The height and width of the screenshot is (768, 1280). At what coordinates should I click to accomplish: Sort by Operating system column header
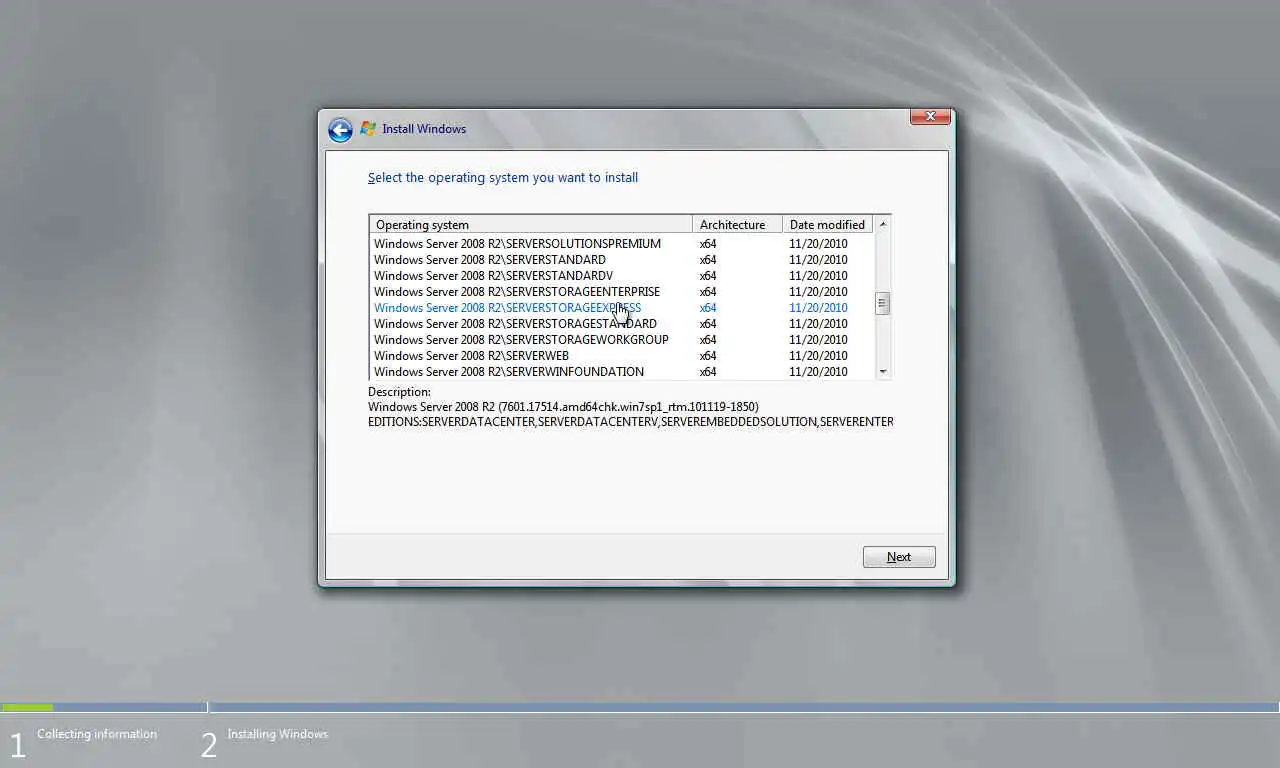pyautogui.click(x=531, y=225)
